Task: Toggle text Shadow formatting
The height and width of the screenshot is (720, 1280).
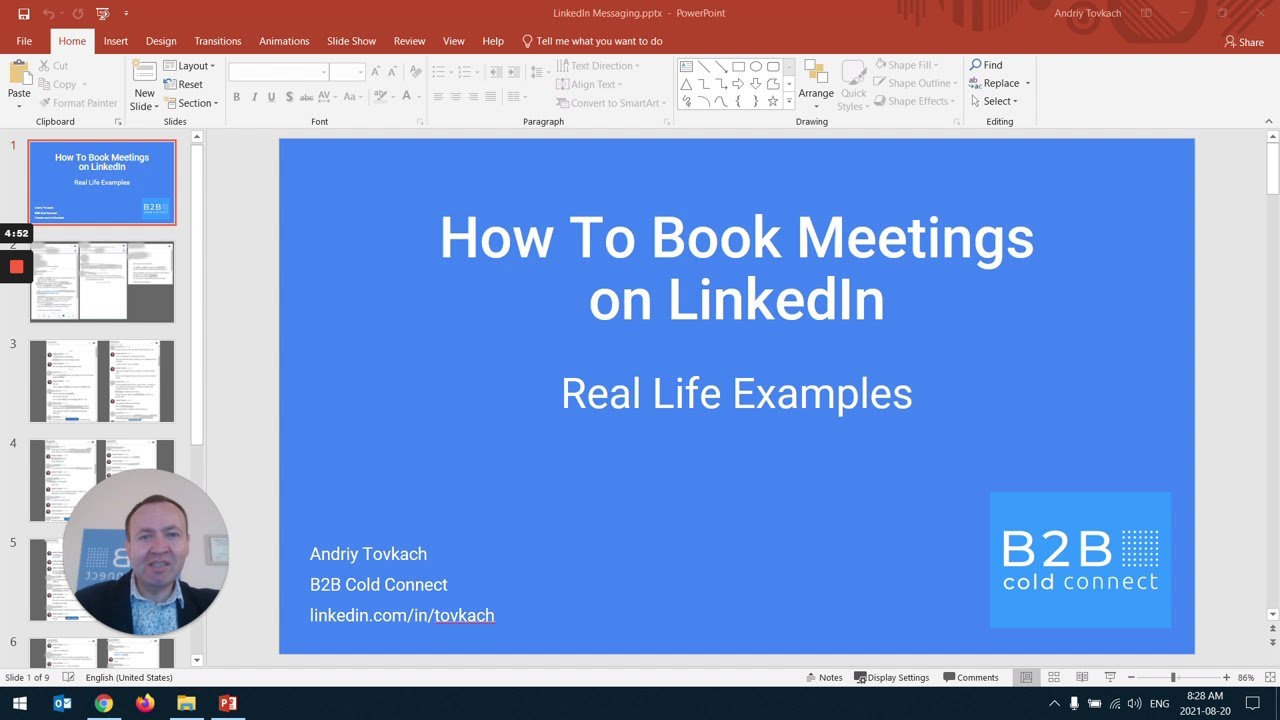Action: click(x=289, y=97)
